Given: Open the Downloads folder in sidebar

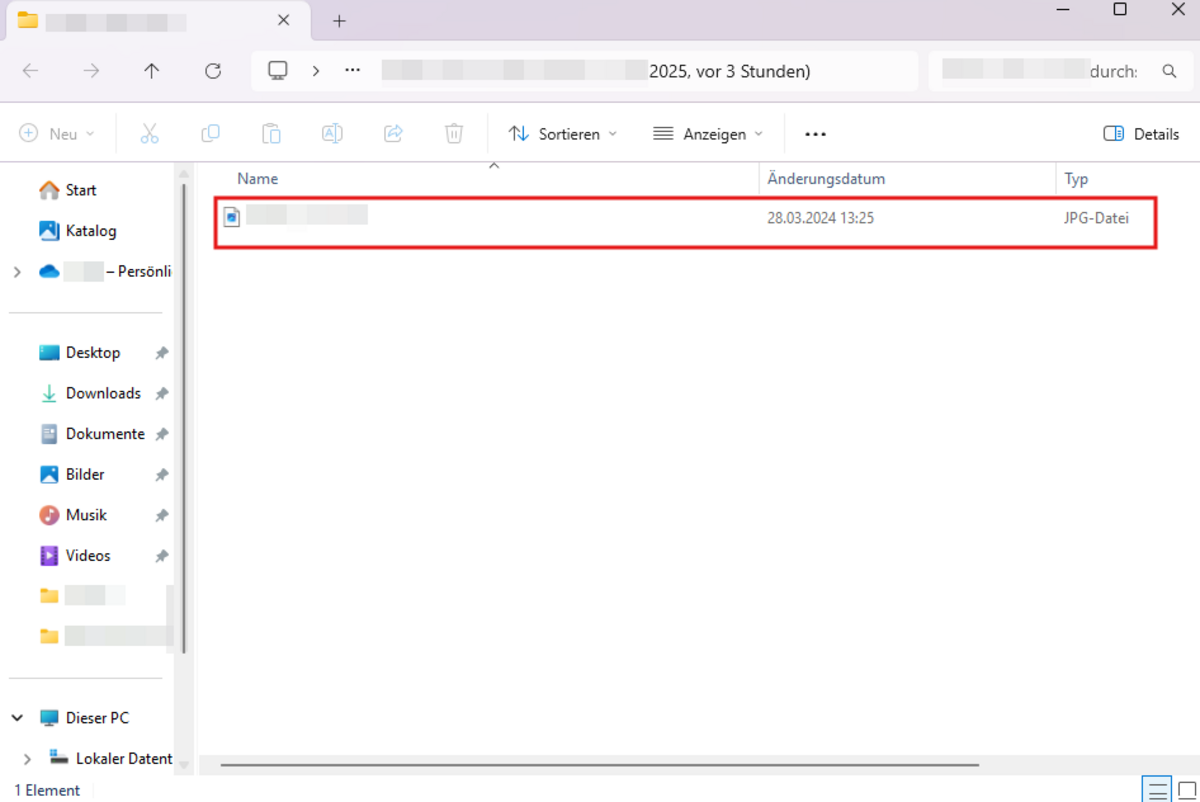Looking at the screenshot, I should coord(103,394).
